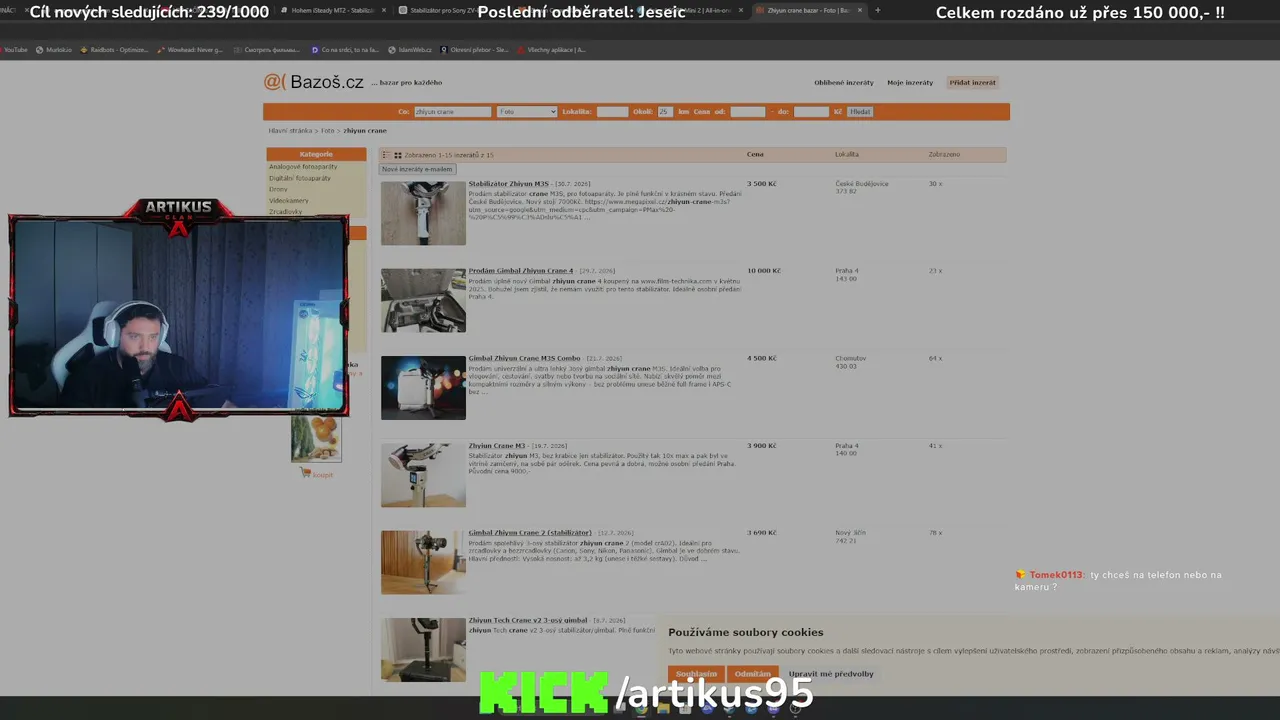This screenshot has width=1280, height=720.
Task: Click České Budějovice location text
Action: 862,184
